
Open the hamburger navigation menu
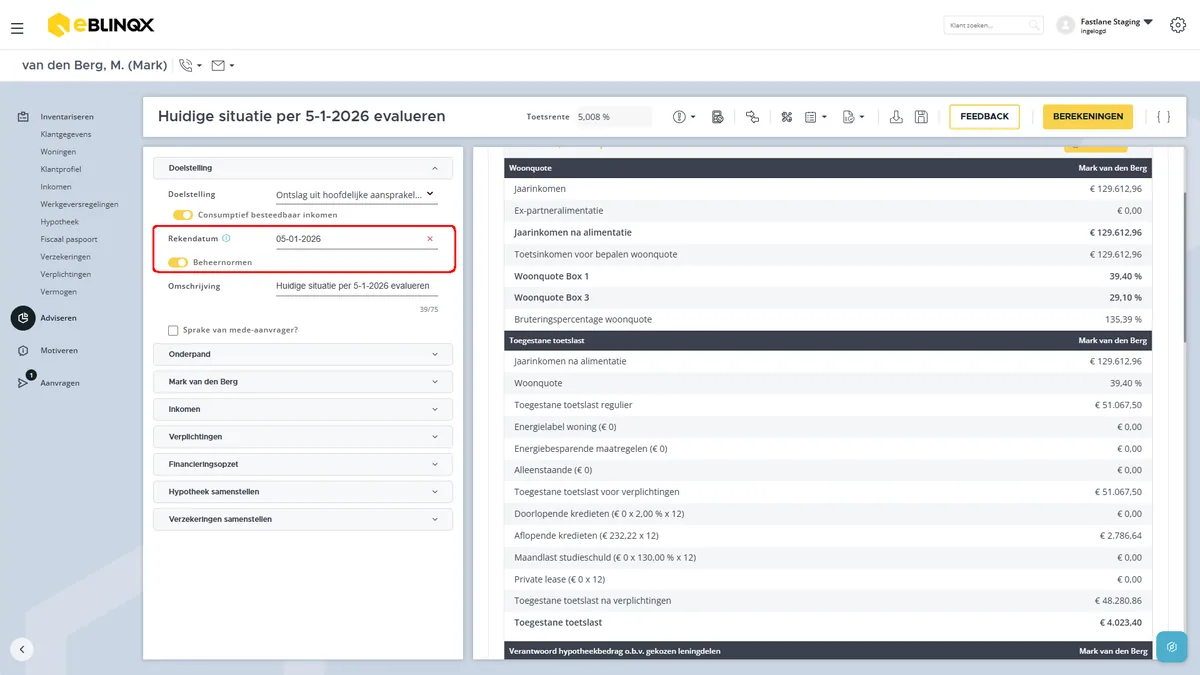point(17,28)
